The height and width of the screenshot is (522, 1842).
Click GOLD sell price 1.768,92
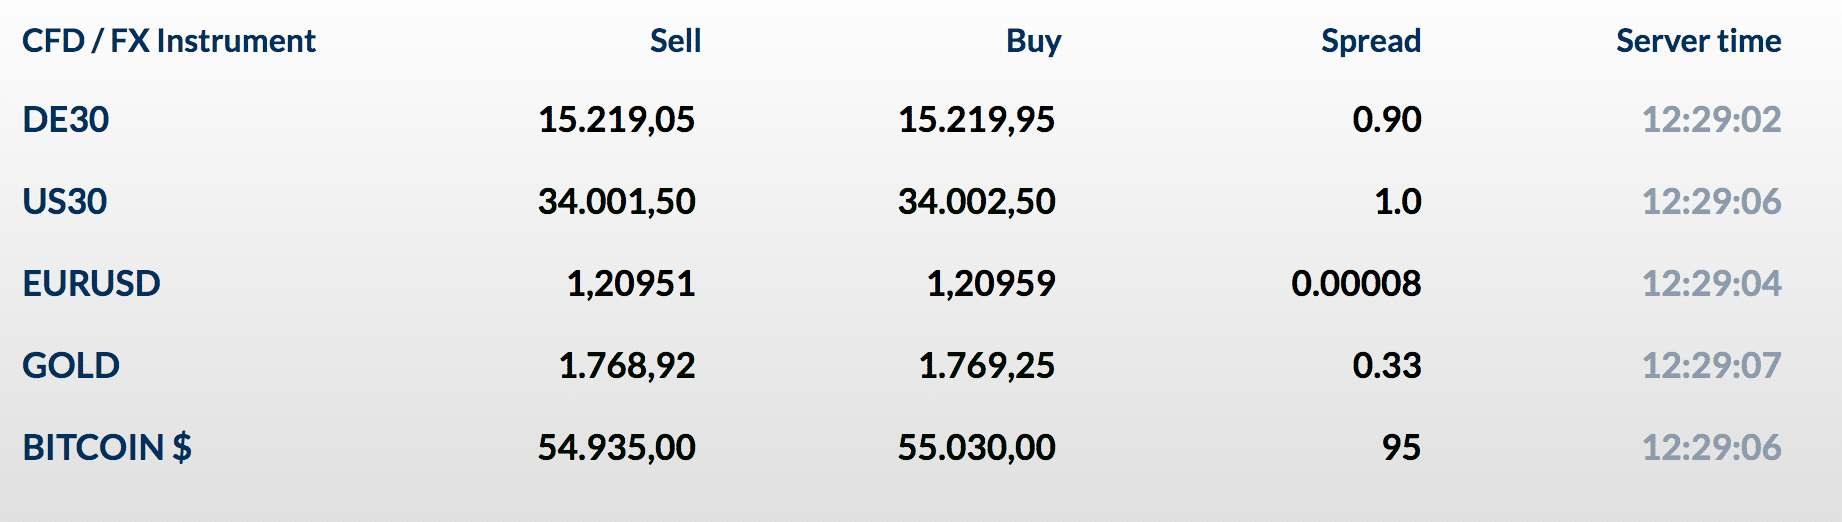coord(626,366)
